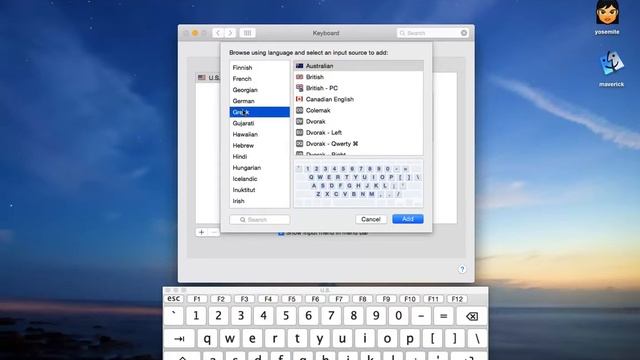Click F12 key on Keyboard Viewer
This screenshot has width=640, height=360.
(457, 299)
